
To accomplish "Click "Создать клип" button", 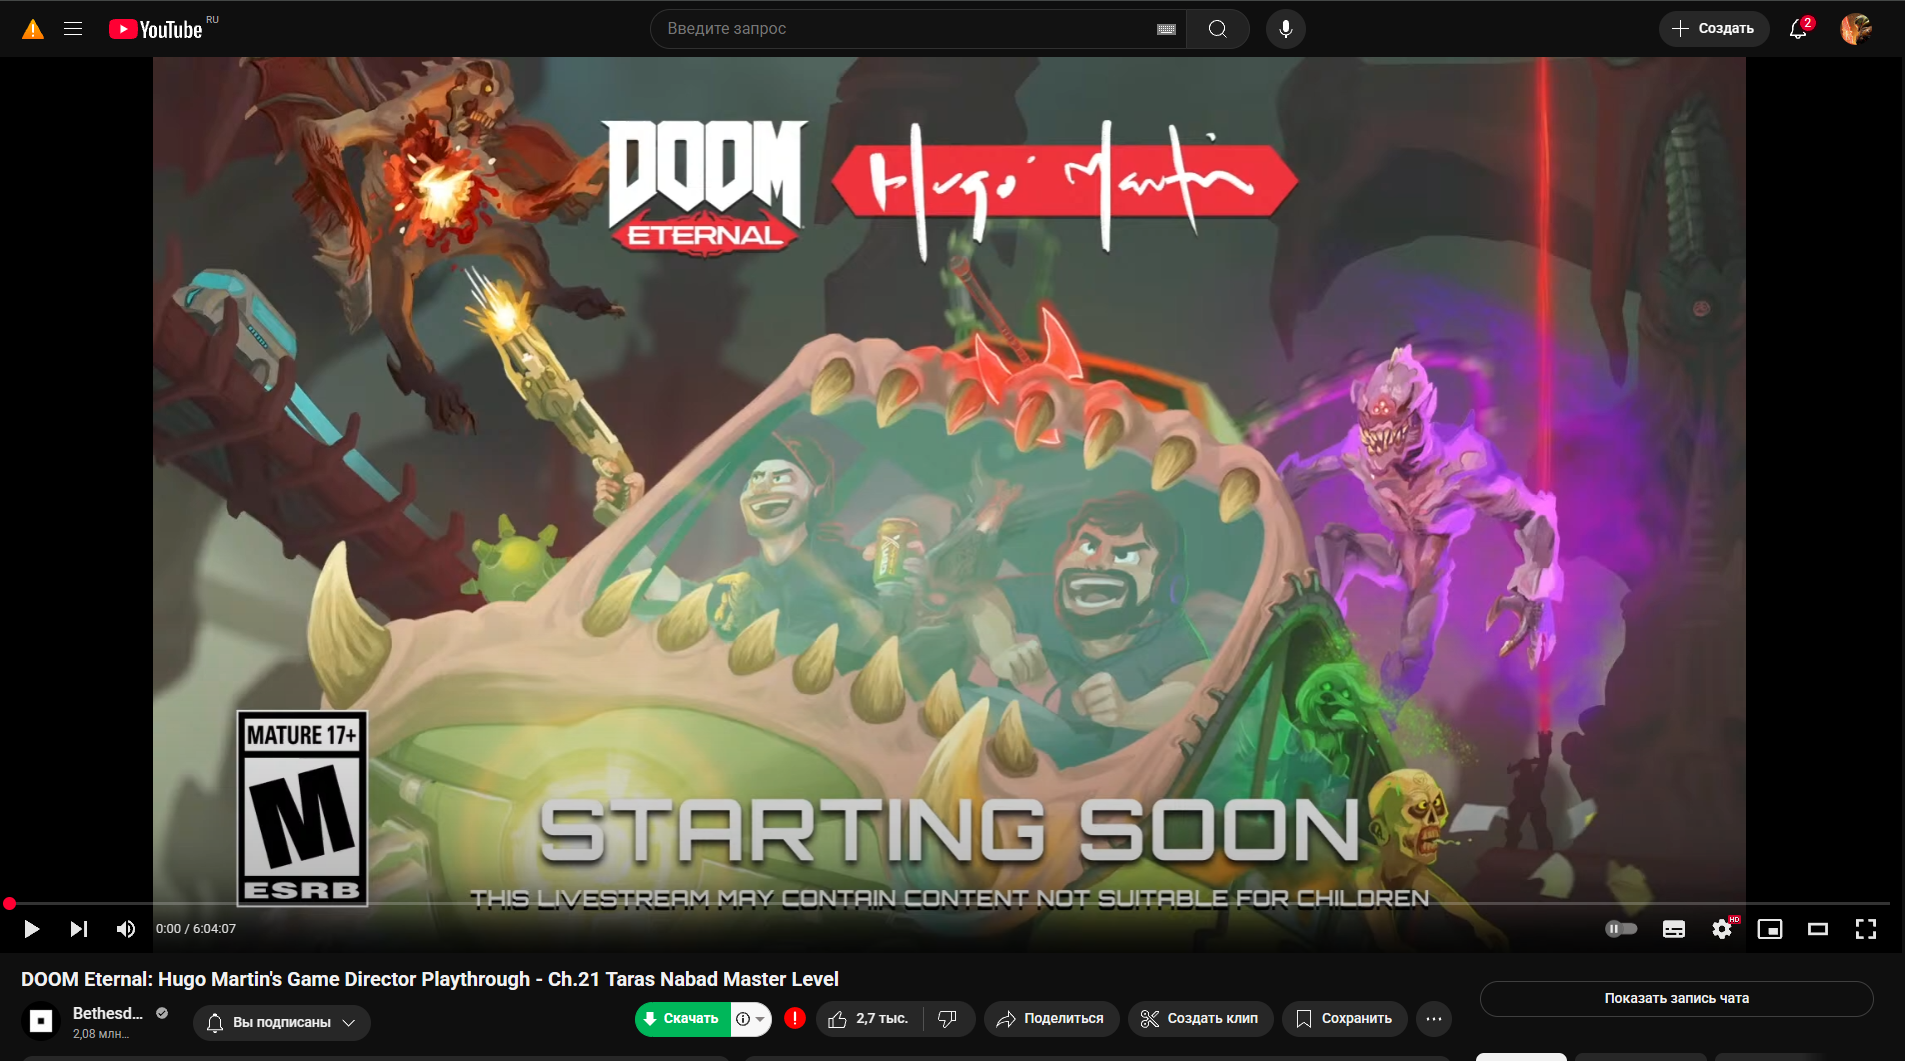I will 1200,1019.
